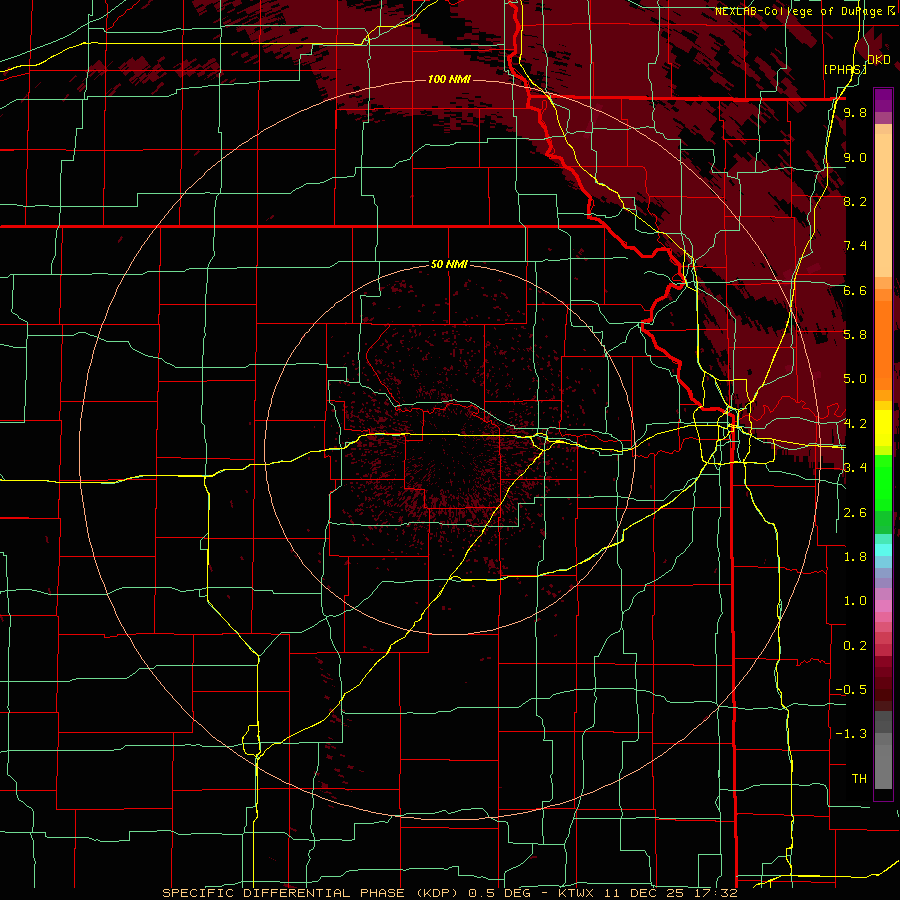The width and height of the screenshot is (900, 900).
Task: Click the 9.0 value on the color scale
Action: pyautogui.click(x=855, y=158)
